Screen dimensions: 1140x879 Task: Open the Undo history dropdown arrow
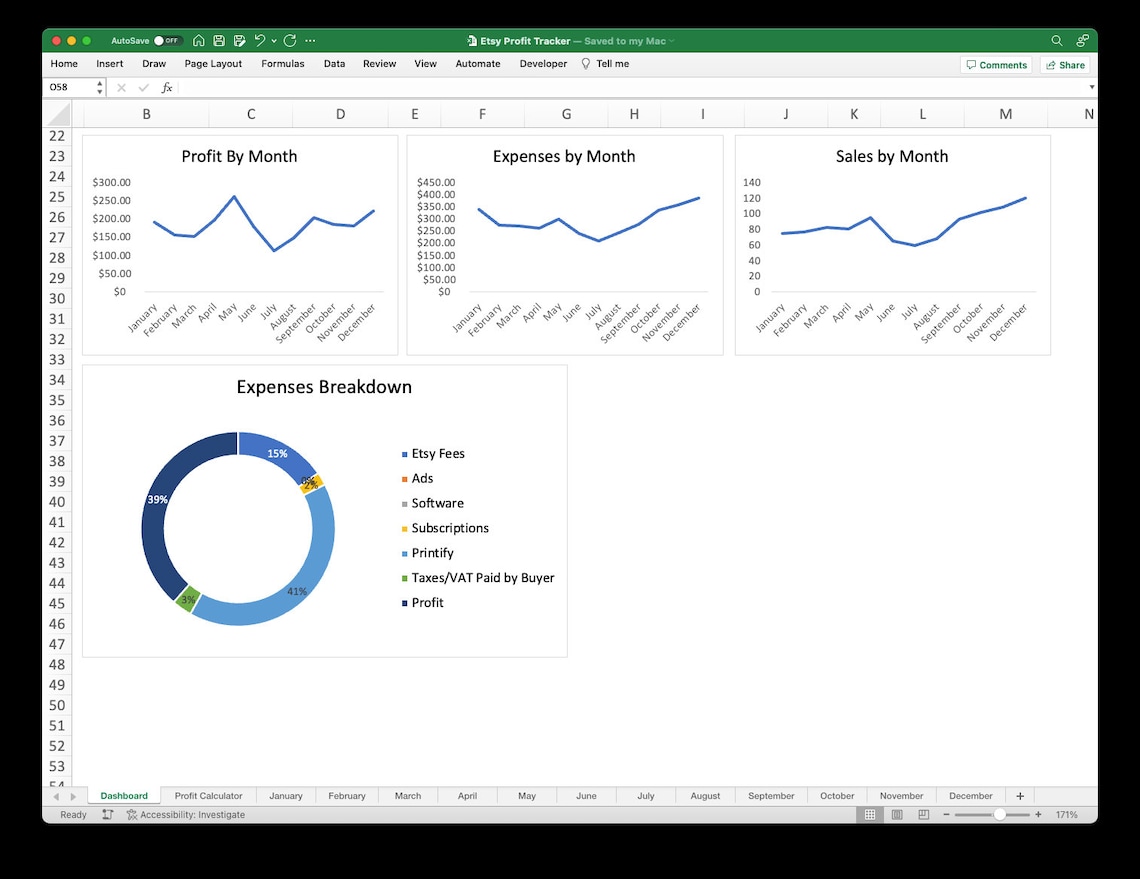pos(274,40)
